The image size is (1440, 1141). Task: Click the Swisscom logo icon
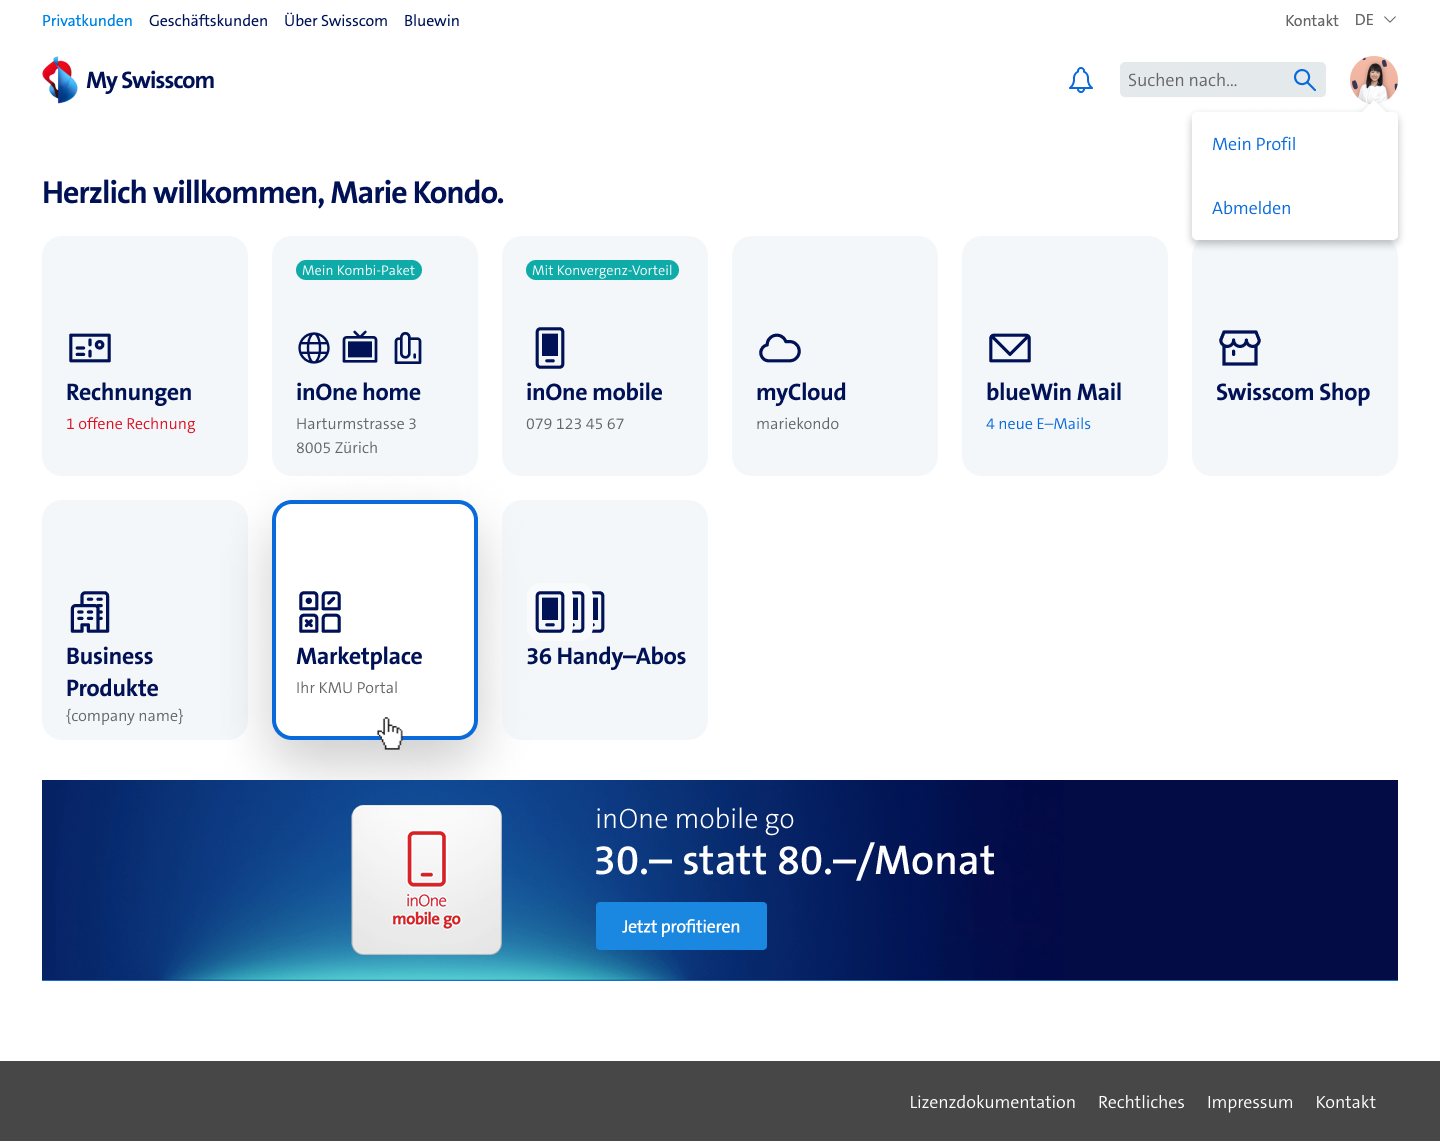tap(60, 80)
